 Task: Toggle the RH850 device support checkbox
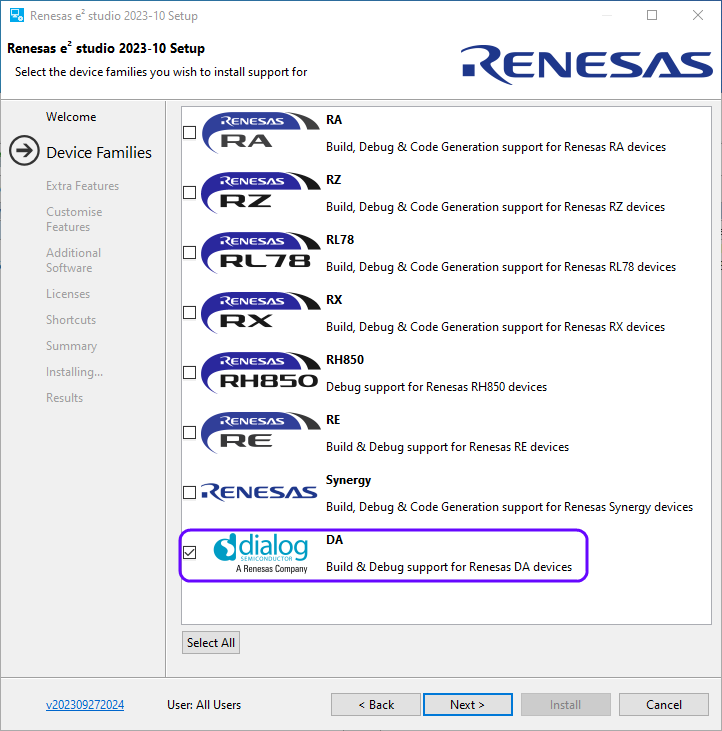point(190,373)
